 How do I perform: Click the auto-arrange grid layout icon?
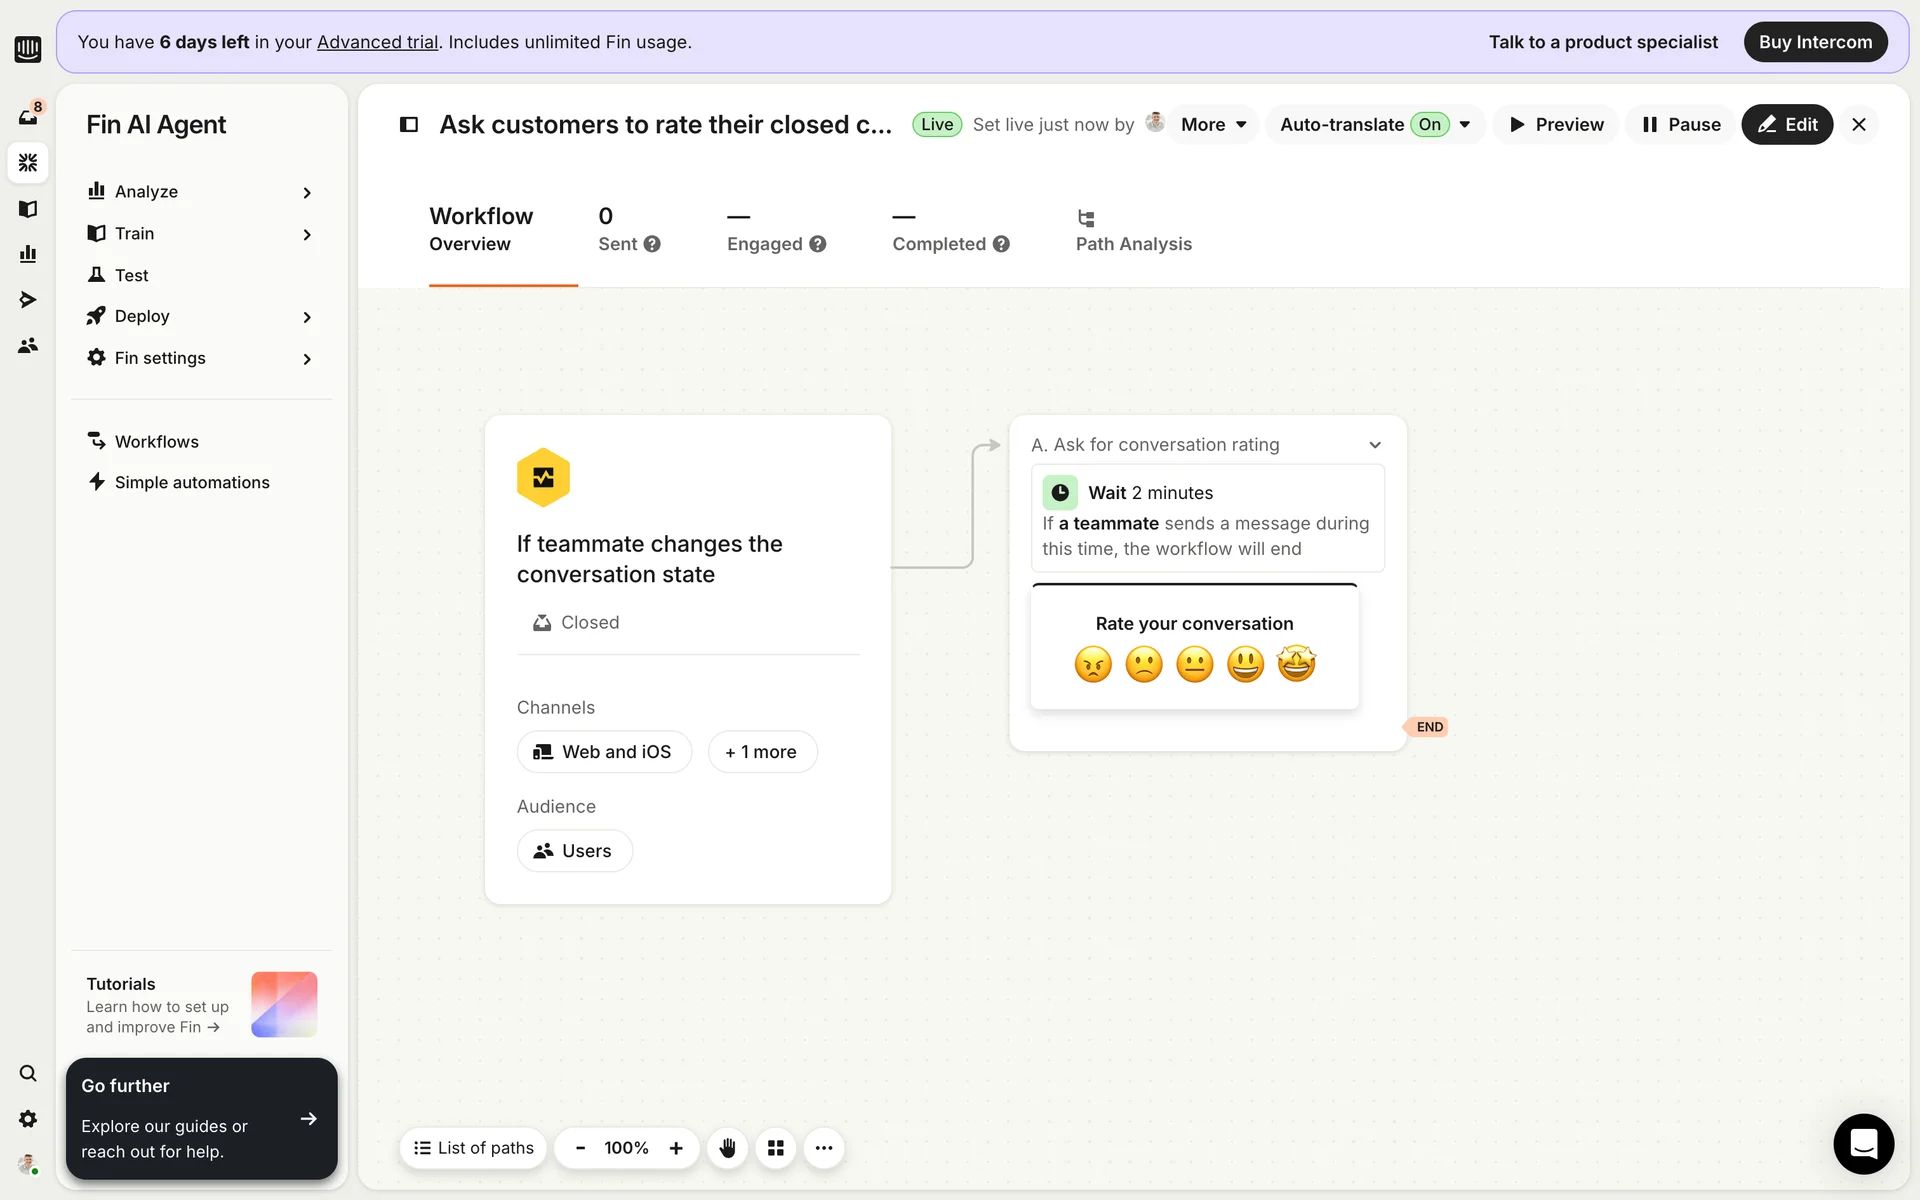point(776,1148)
